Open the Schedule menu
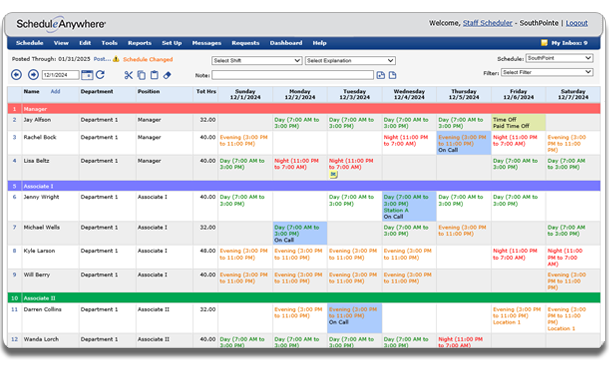Screen dimensions: 609x369 click(30, 43)
